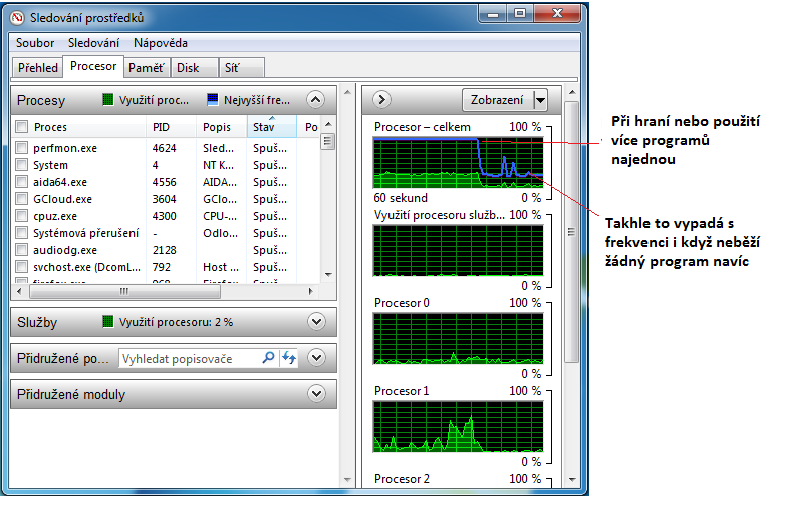800x505 pixels.
Task: Open the Zobrazení dropdown arrow
Action: click(540, 100)
